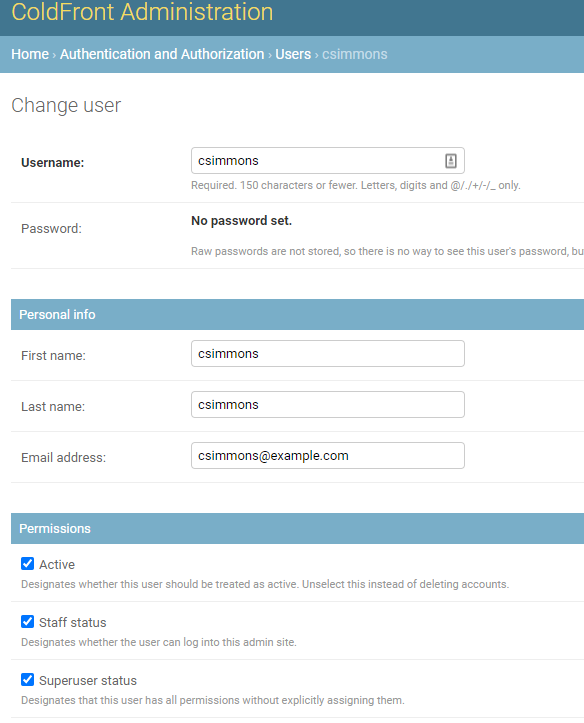Click the Personal info section header
The width and height of the screenshot is (584, 723).
[x=297, y=314]
